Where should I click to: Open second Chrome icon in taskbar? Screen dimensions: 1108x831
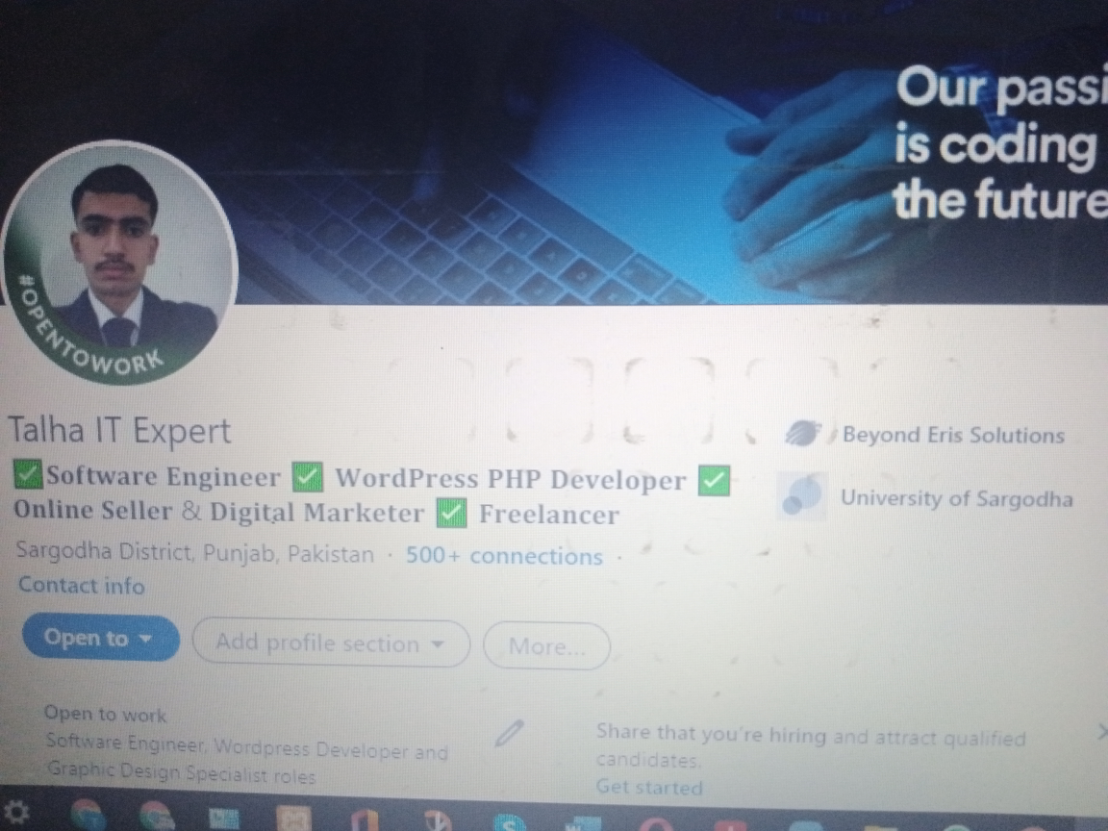[157, 816]
